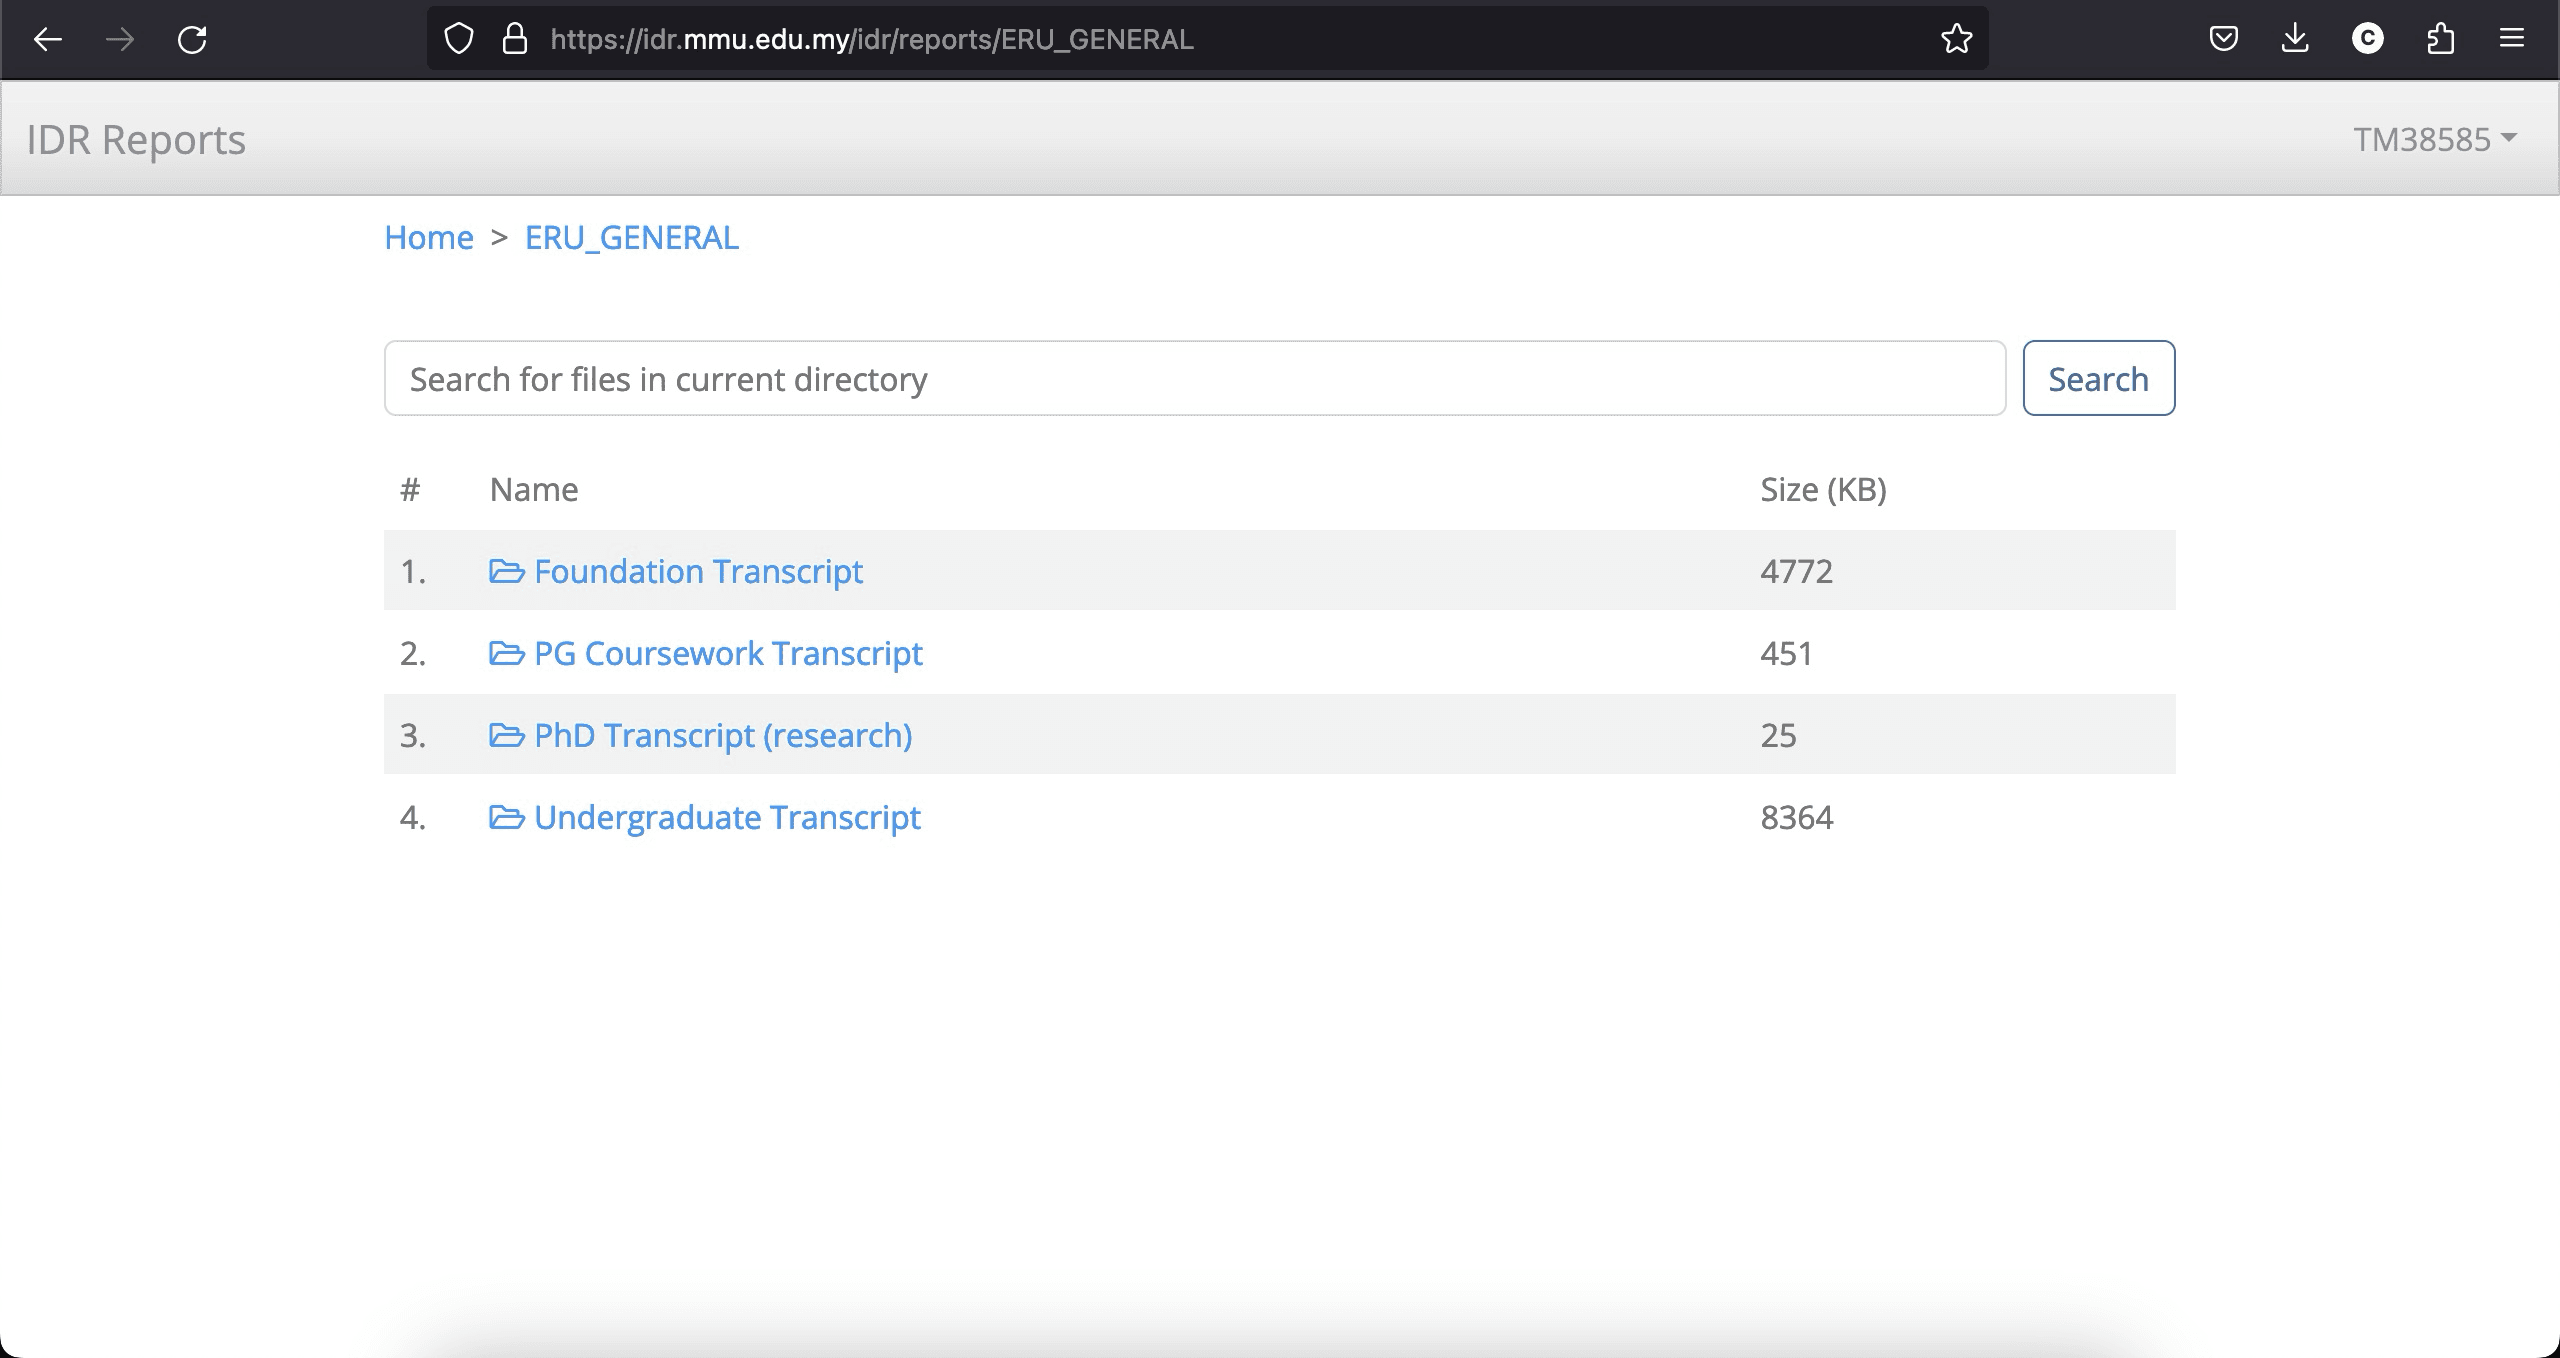Open the browser downloads panel

pos(2295,39)
